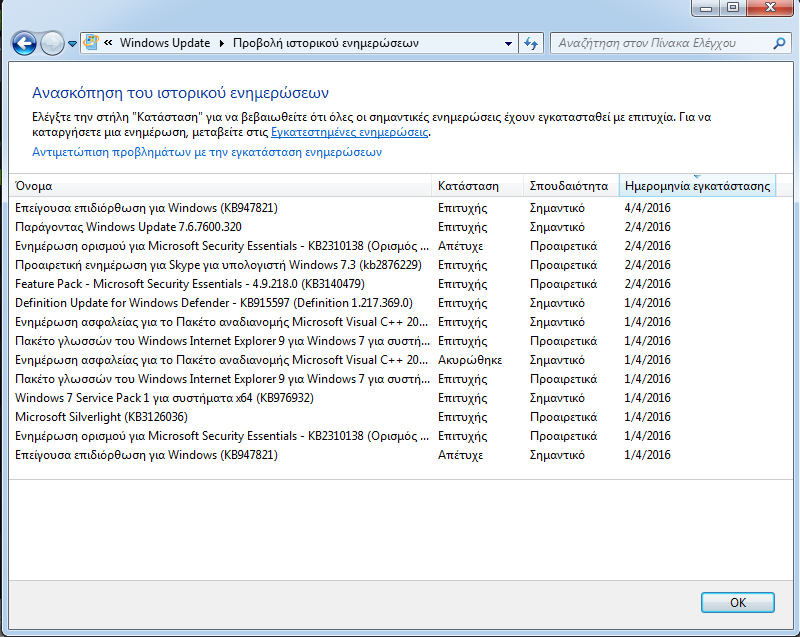
Task: Click the Back navigation arrow button
Action: [24, 44]
